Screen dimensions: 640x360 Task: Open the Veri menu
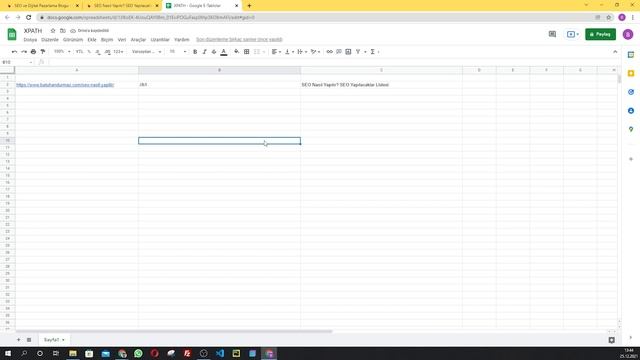tap(122, 40)
